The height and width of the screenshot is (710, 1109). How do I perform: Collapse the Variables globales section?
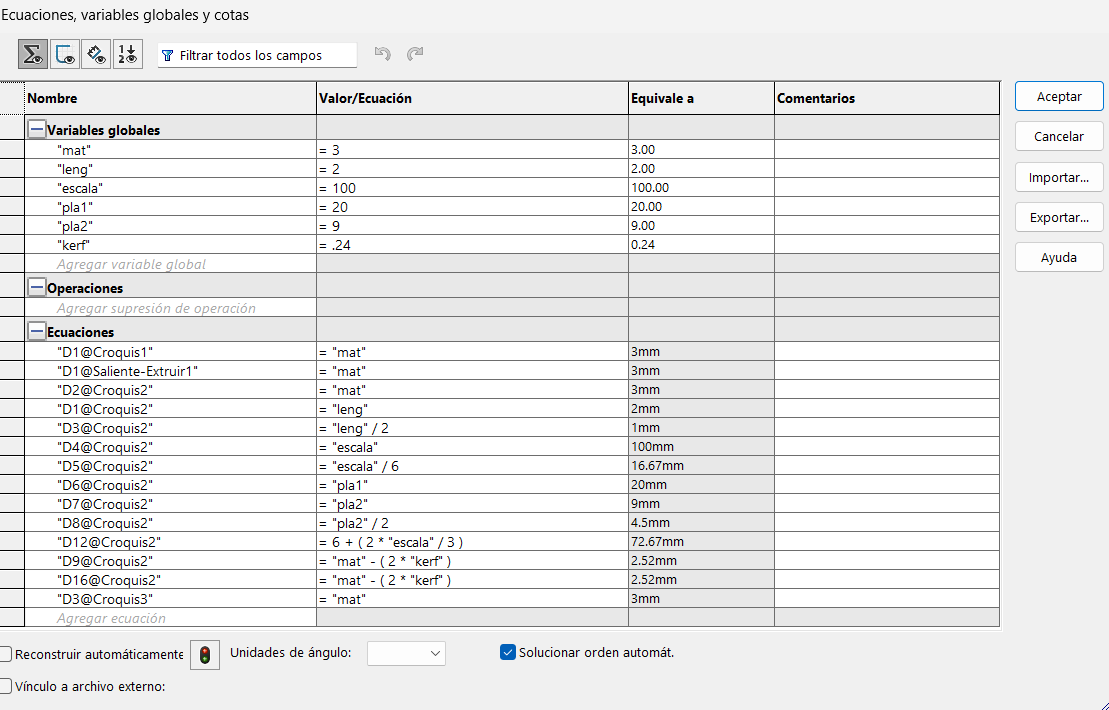[x=37, y=129]
